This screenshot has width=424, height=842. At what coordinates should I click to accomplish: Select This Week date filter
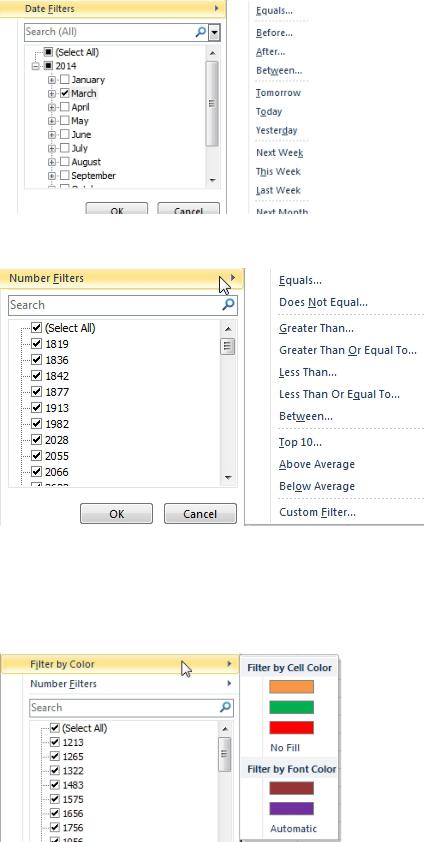[278, 171]
